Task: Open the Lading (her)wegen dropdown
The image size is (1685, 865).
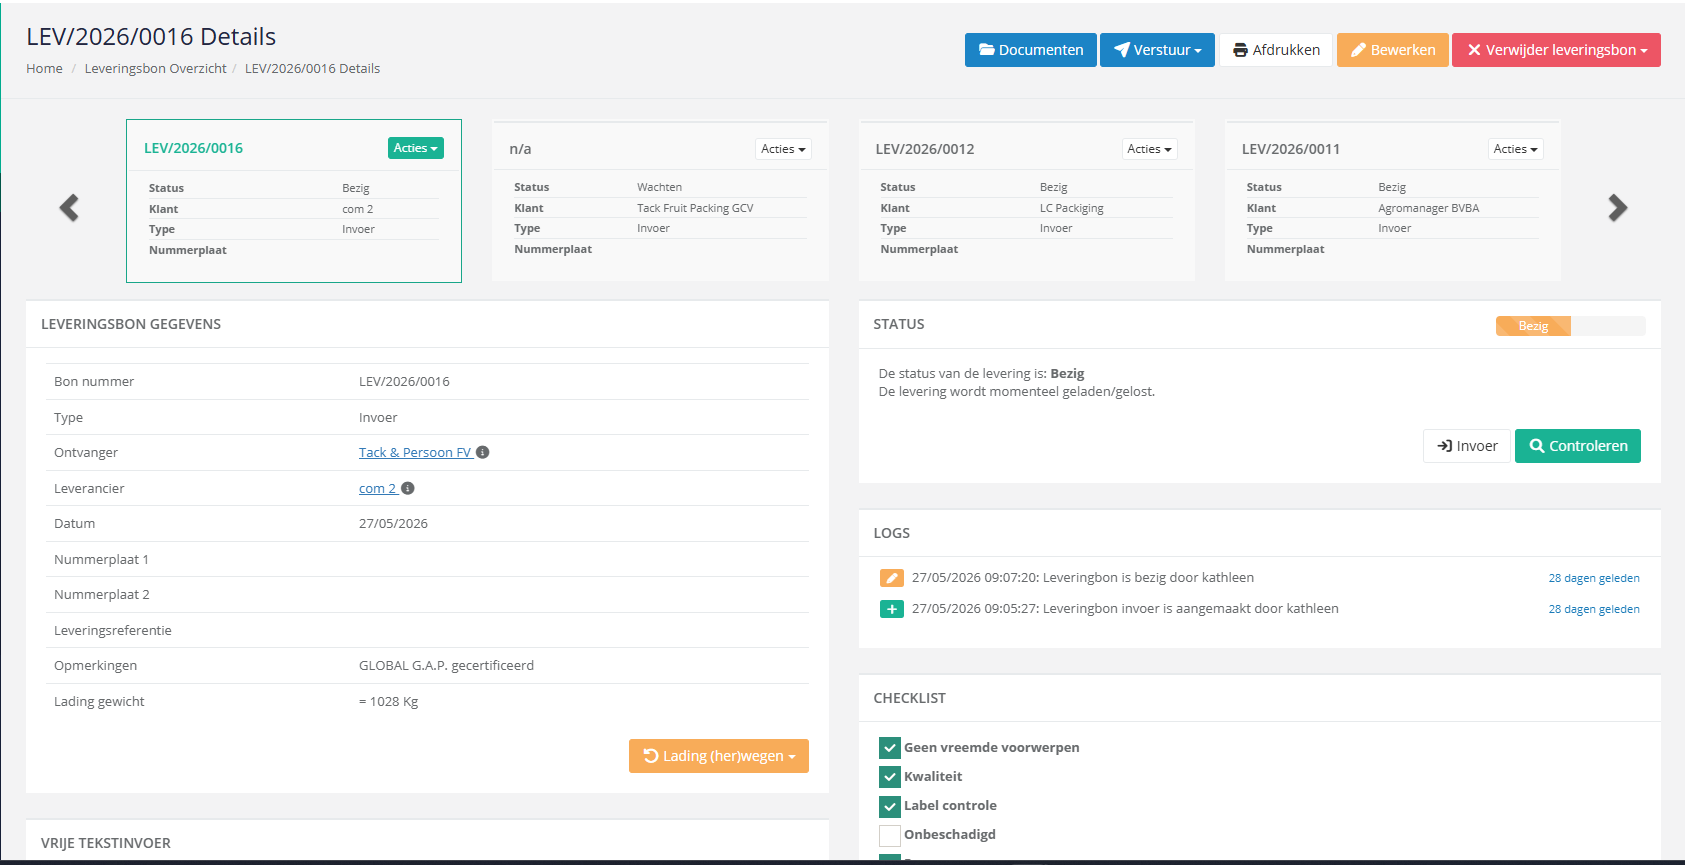Action: (719, 756)
